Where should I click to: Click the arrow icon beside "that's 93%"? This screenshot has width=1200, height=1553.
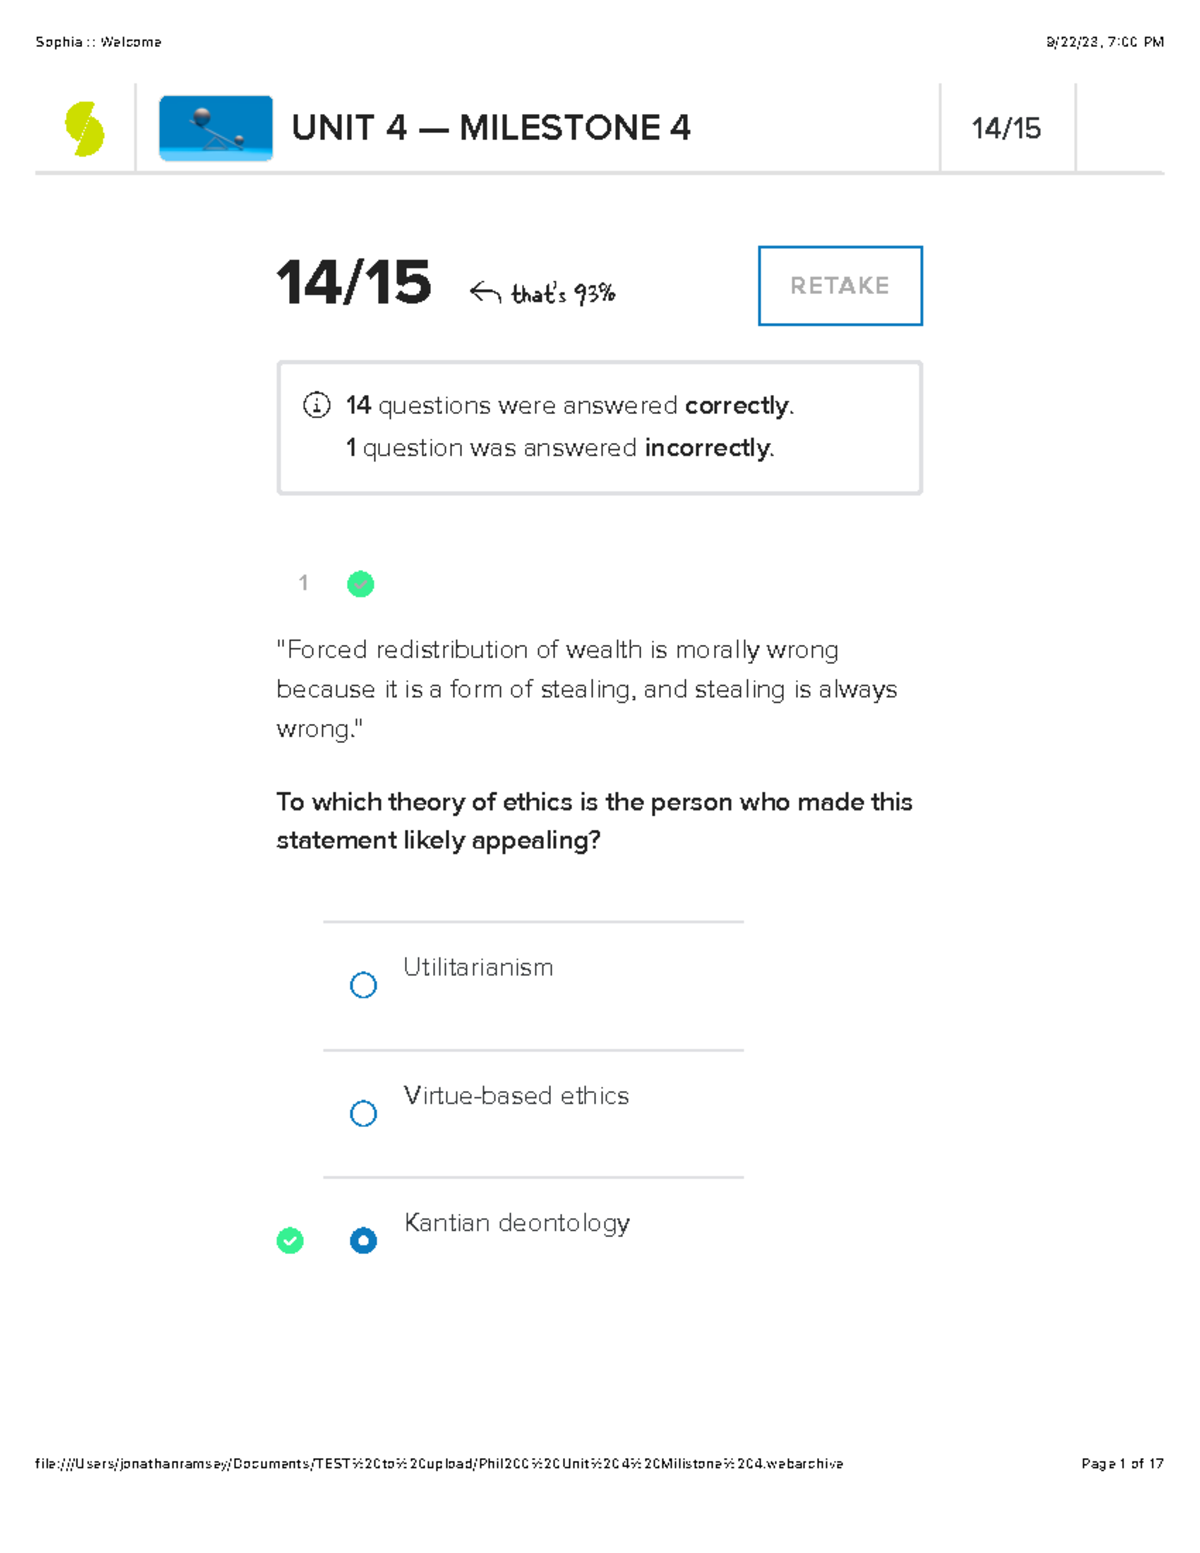click(485, 292)
